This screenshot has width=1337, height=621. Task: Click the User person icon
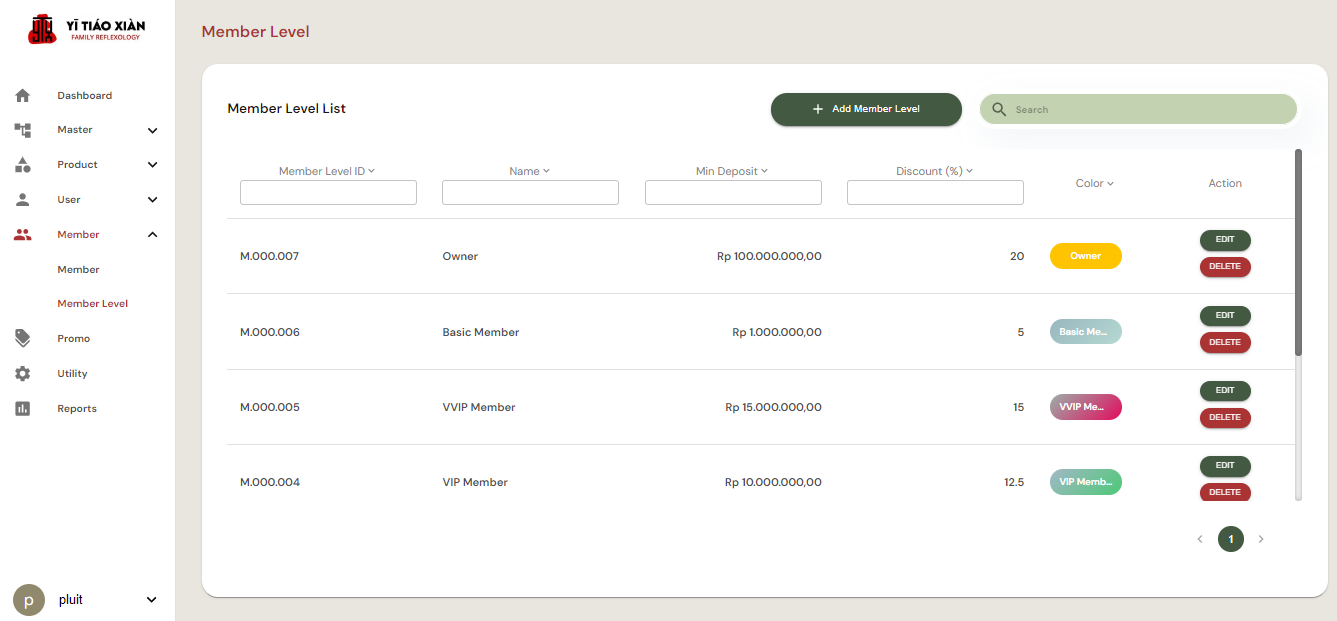[22, 200]
